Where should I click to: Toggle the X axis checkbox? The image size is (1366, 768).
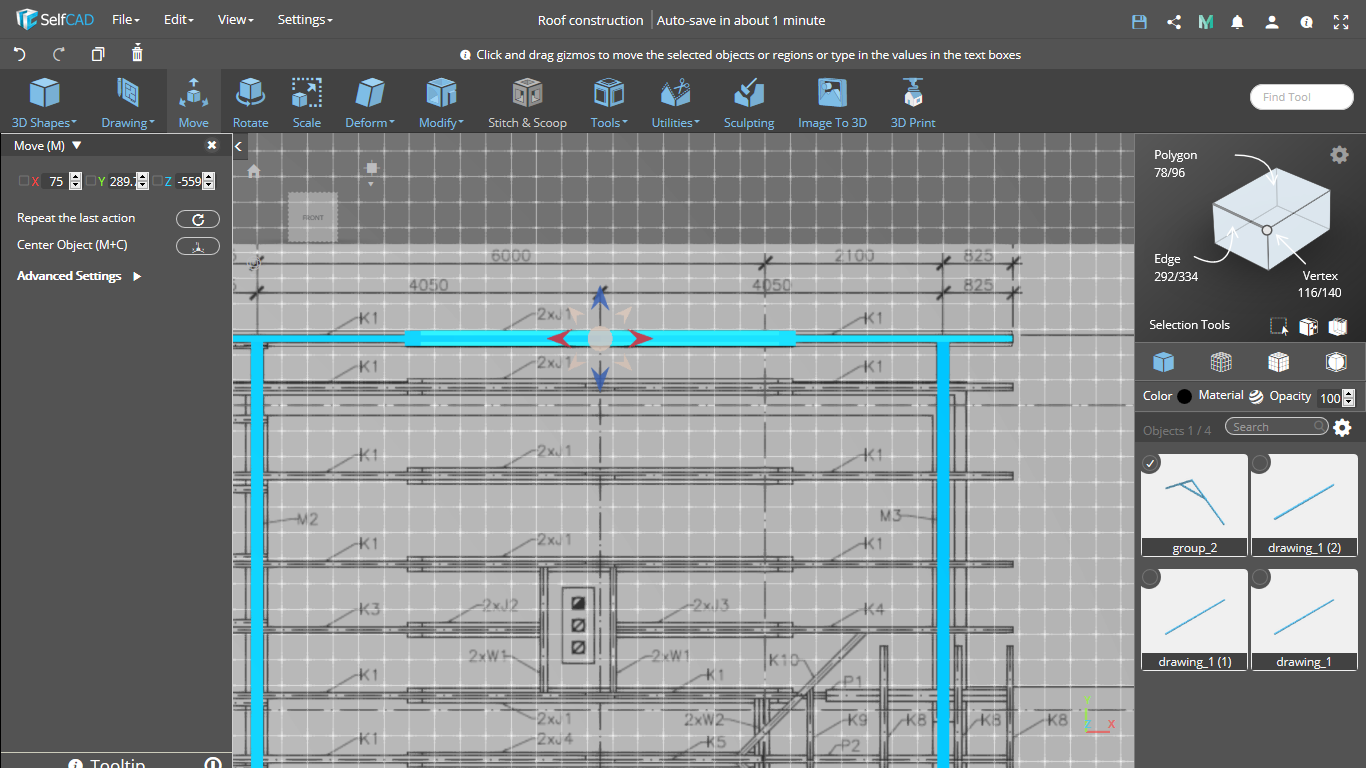coord(24,181)
